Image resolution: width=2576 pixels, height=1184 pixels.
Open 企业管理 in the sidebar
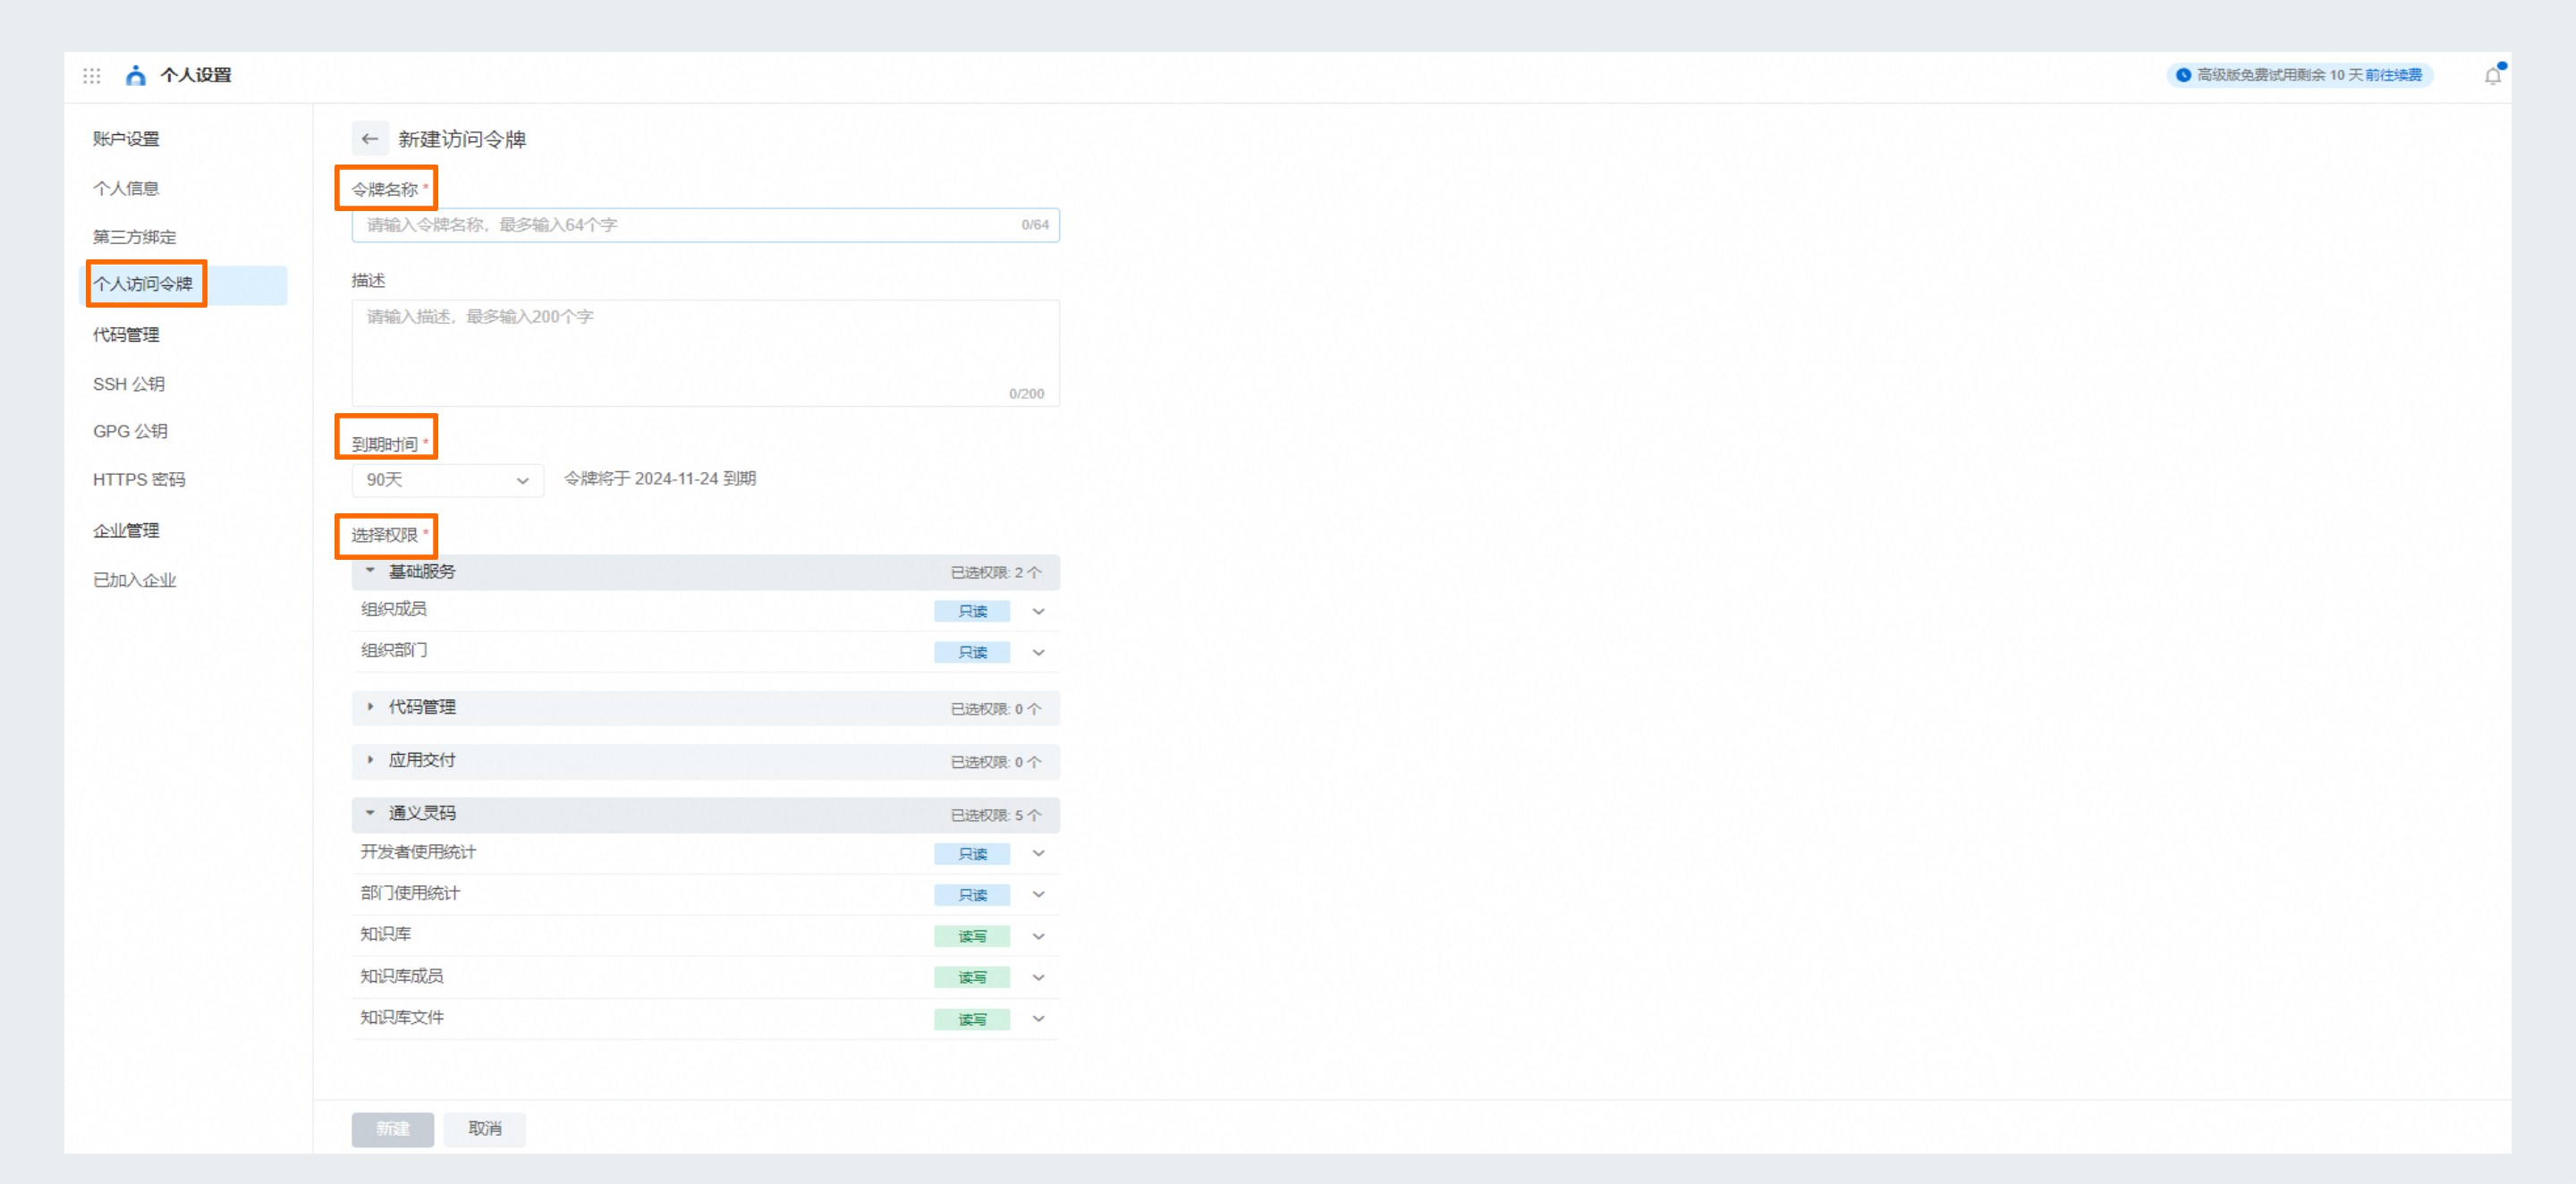126,531
